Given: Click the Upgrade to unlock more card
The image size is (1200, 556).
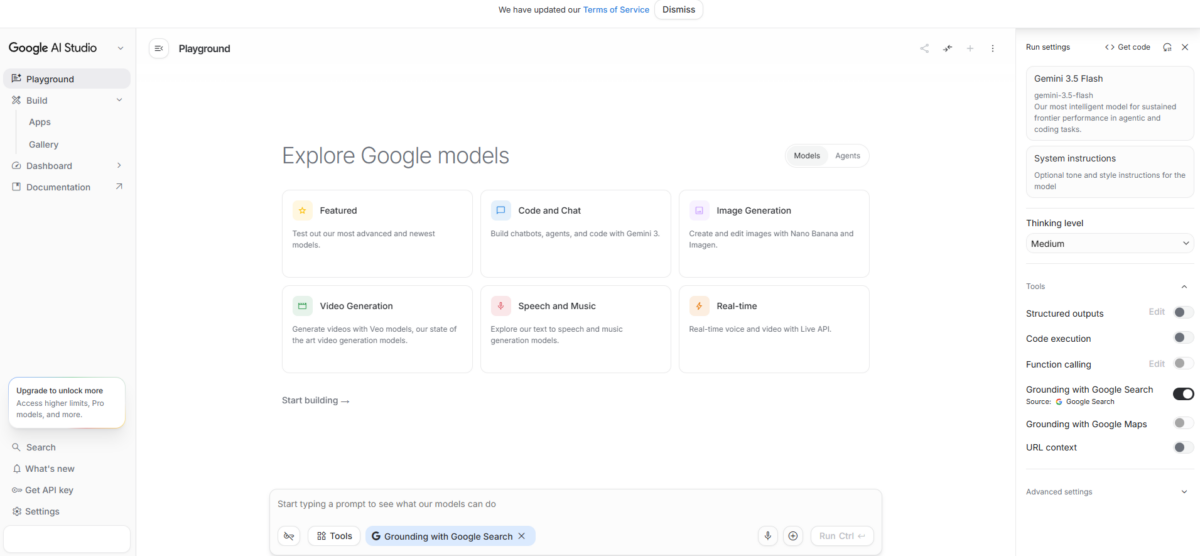Looking at the screenshot, I should 66,402.
